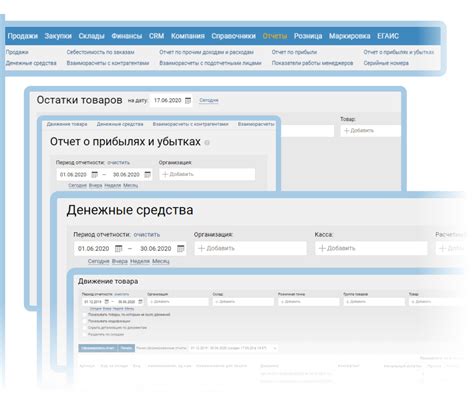Click the wider blue build-report button in Движение товара
This screenshot has width=474, height=401.
[x=98, y=348]
